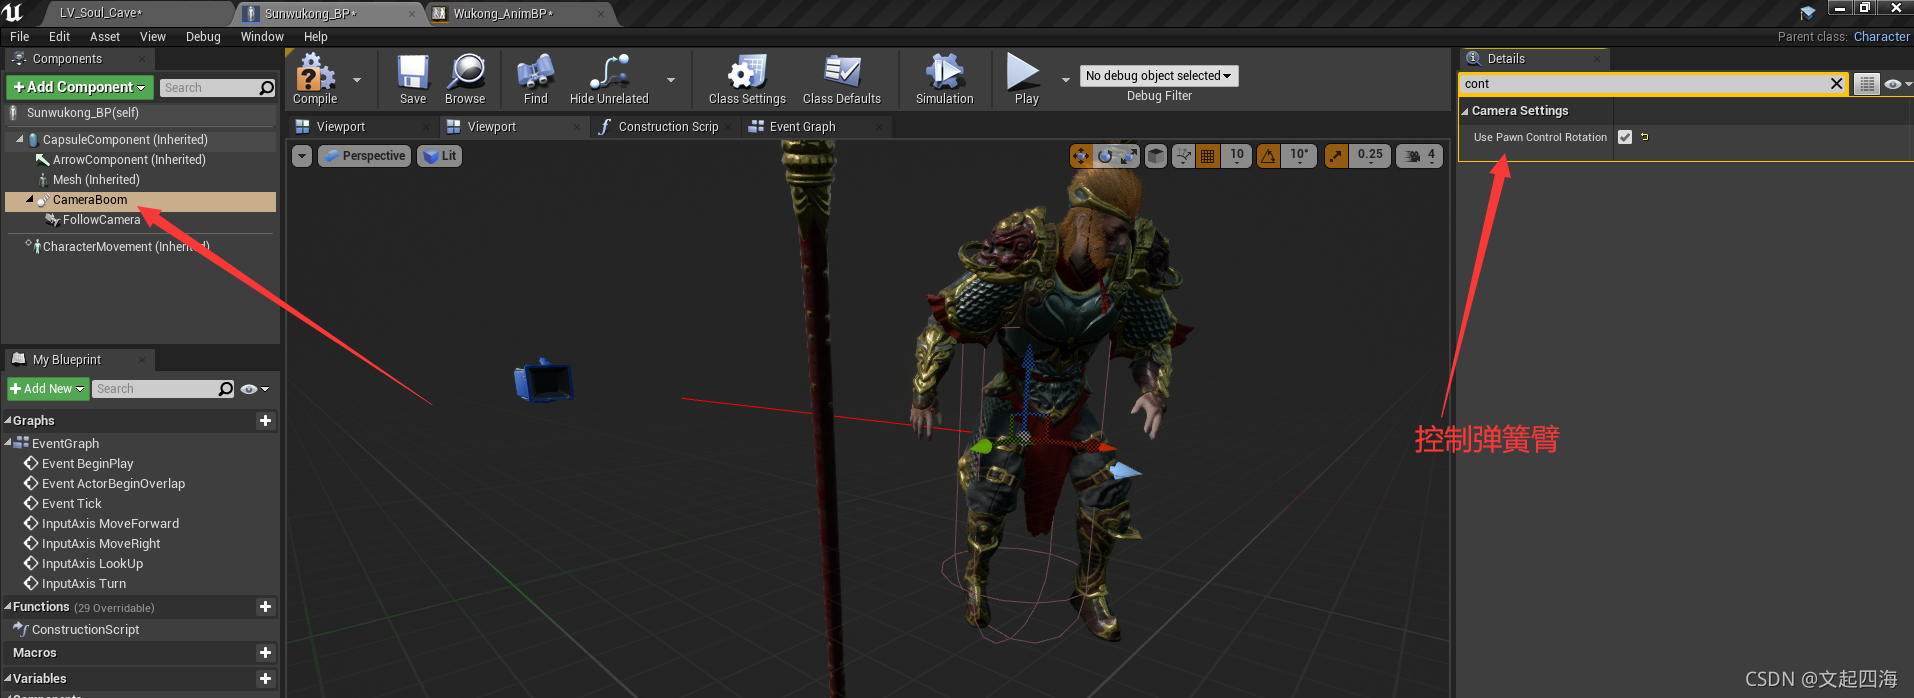Toggle grid snapping in the viewport toolbar
The width and height of the screenshot is (1914, 698).
pos(1208,156)
